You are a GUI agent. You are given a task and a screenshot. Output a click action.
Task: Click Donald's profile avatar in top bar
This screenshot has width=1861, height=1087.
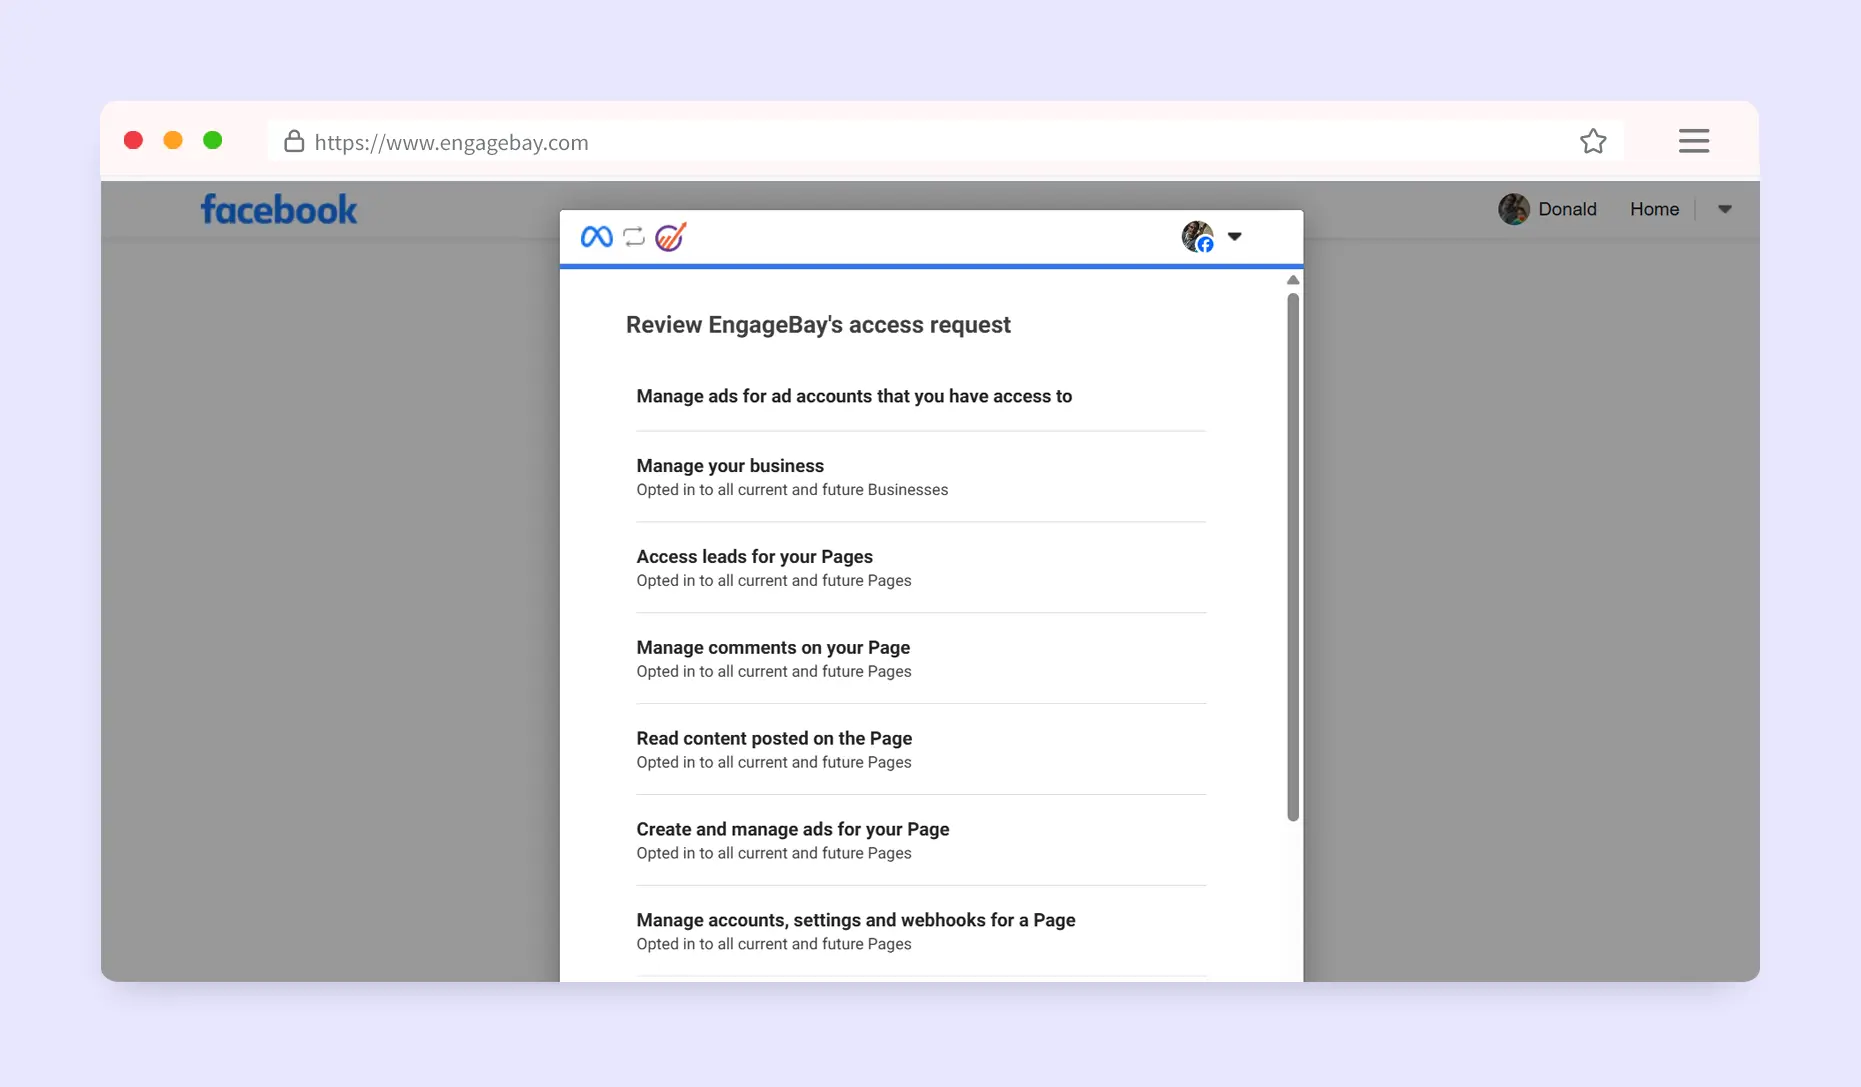pos(1513,209)
